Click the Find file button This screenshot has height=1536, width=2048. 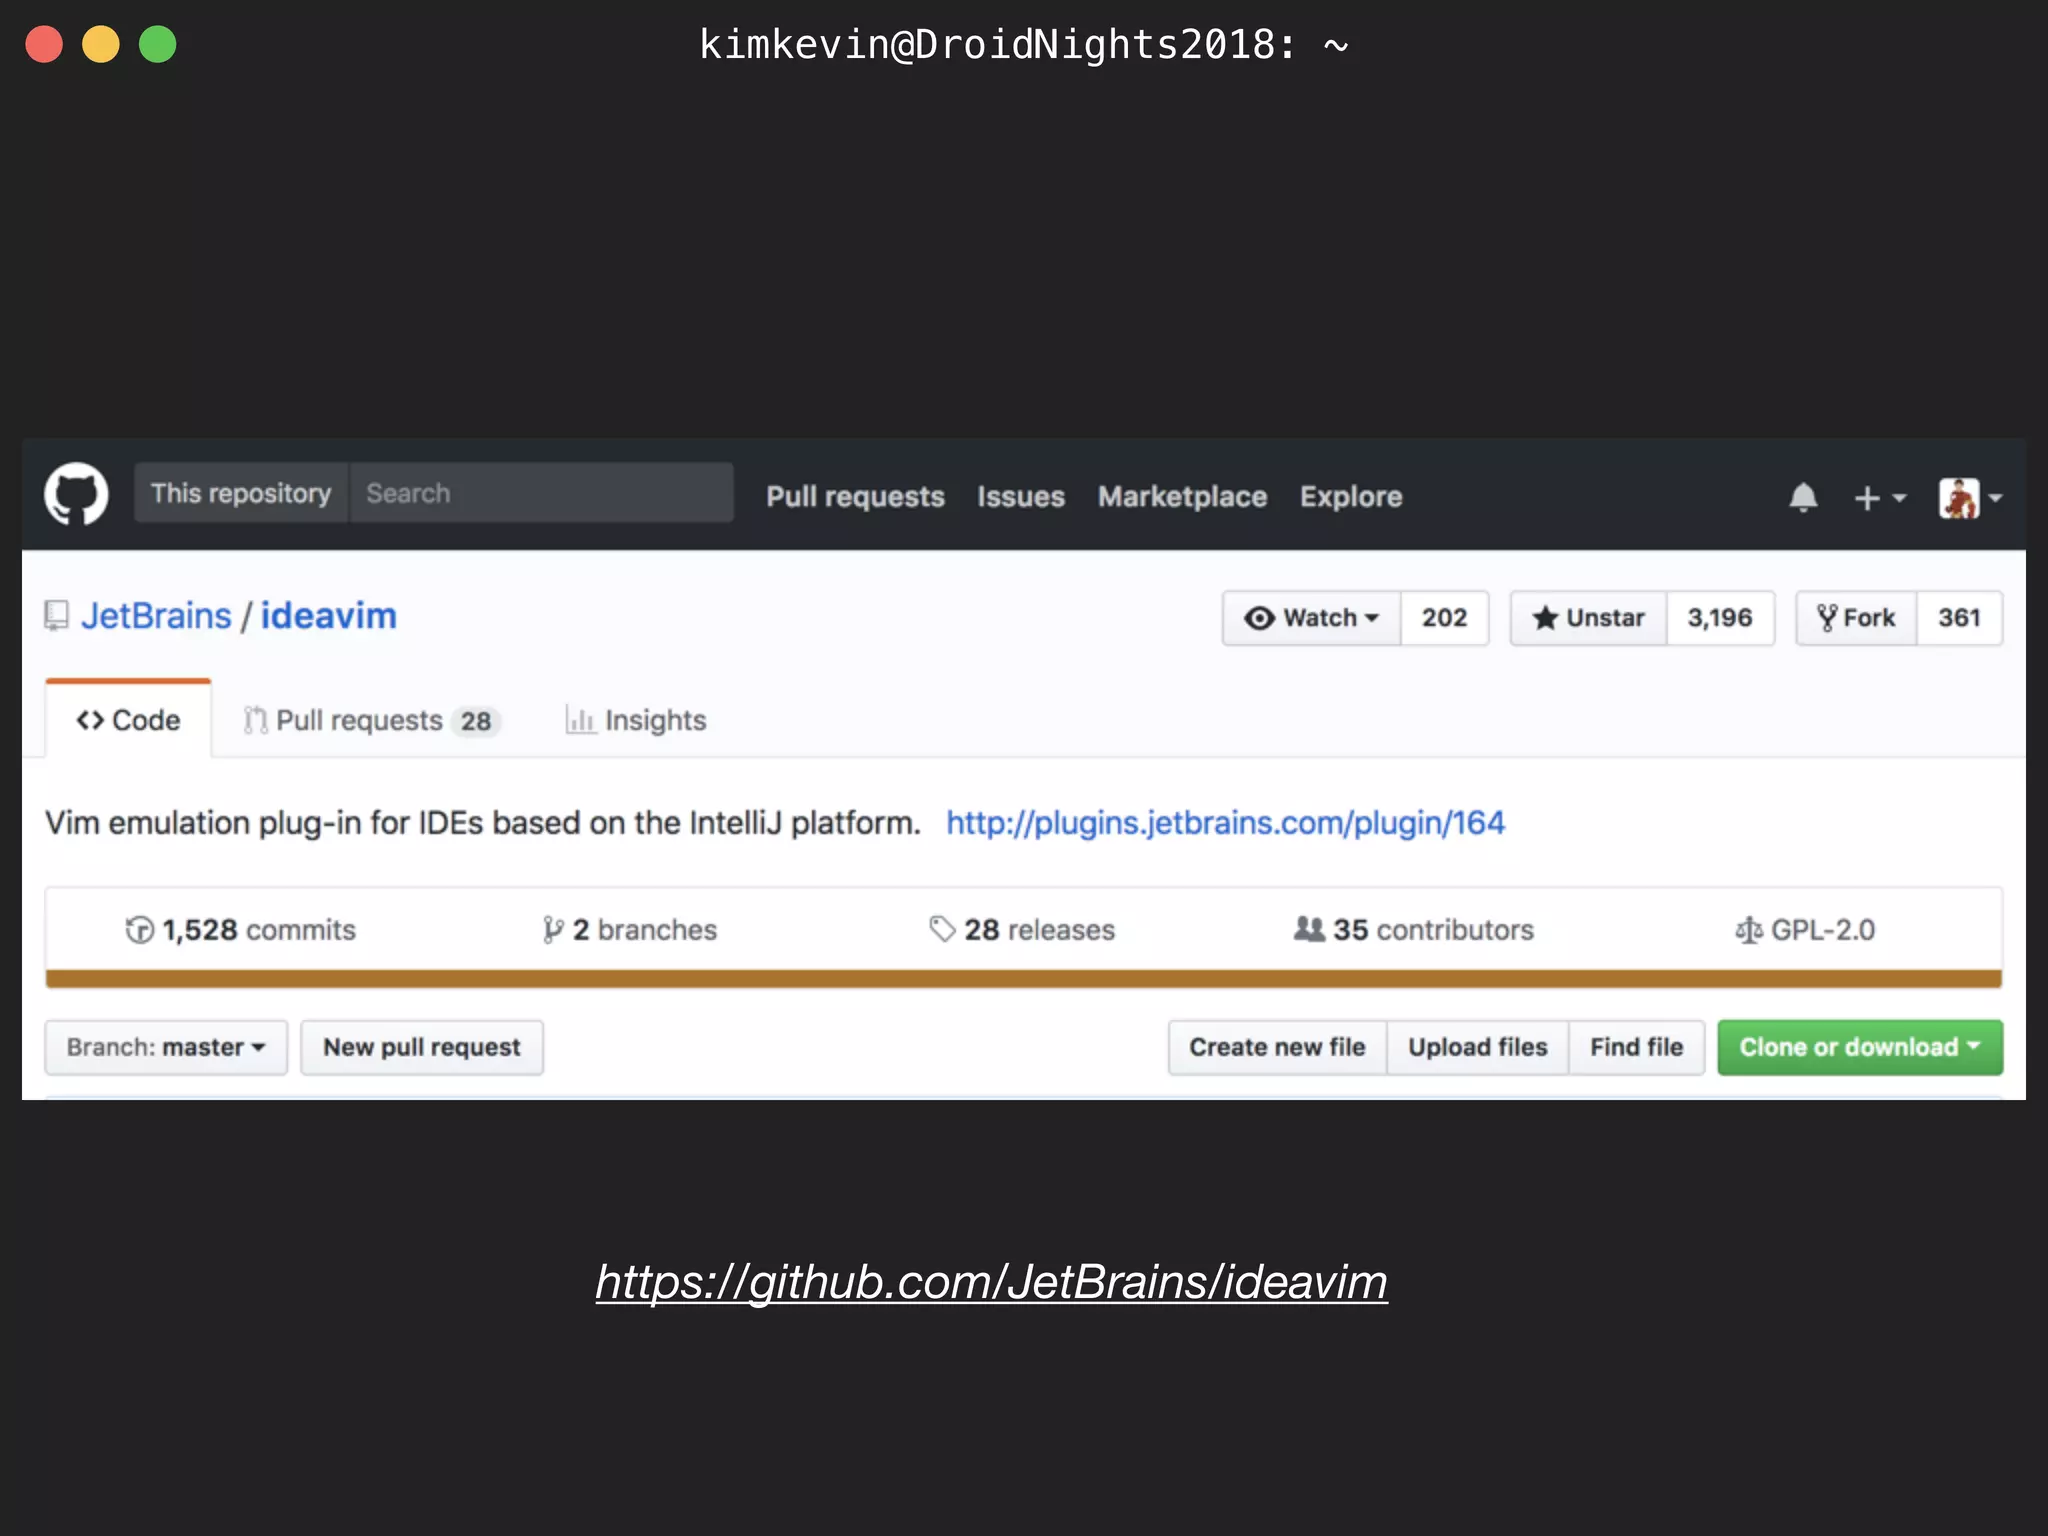1637,1047
